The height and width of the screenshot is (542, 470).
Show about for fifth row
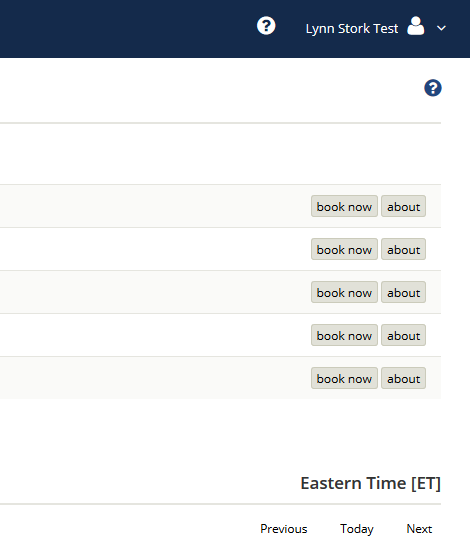coord(403,378)
